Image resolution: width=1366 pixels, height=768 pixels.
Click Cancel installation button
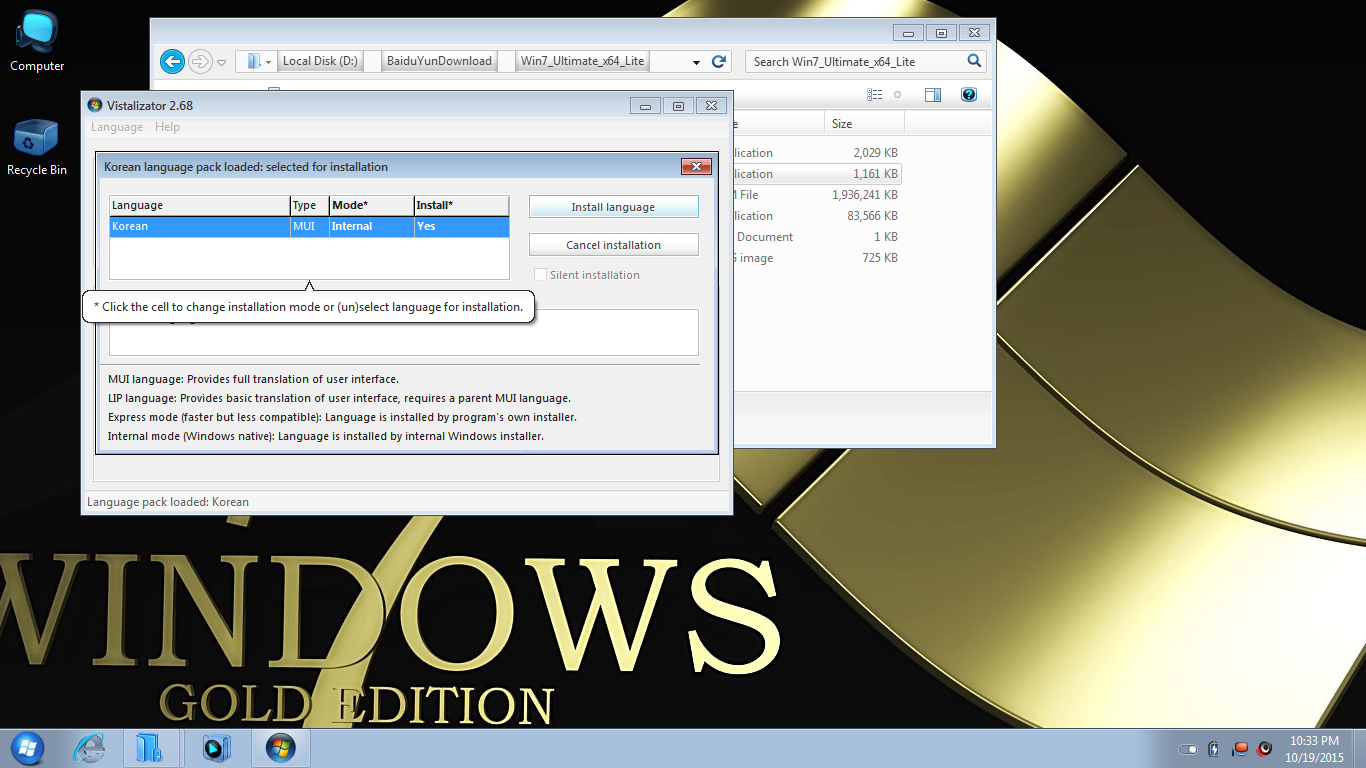click(x=613, y=245)
